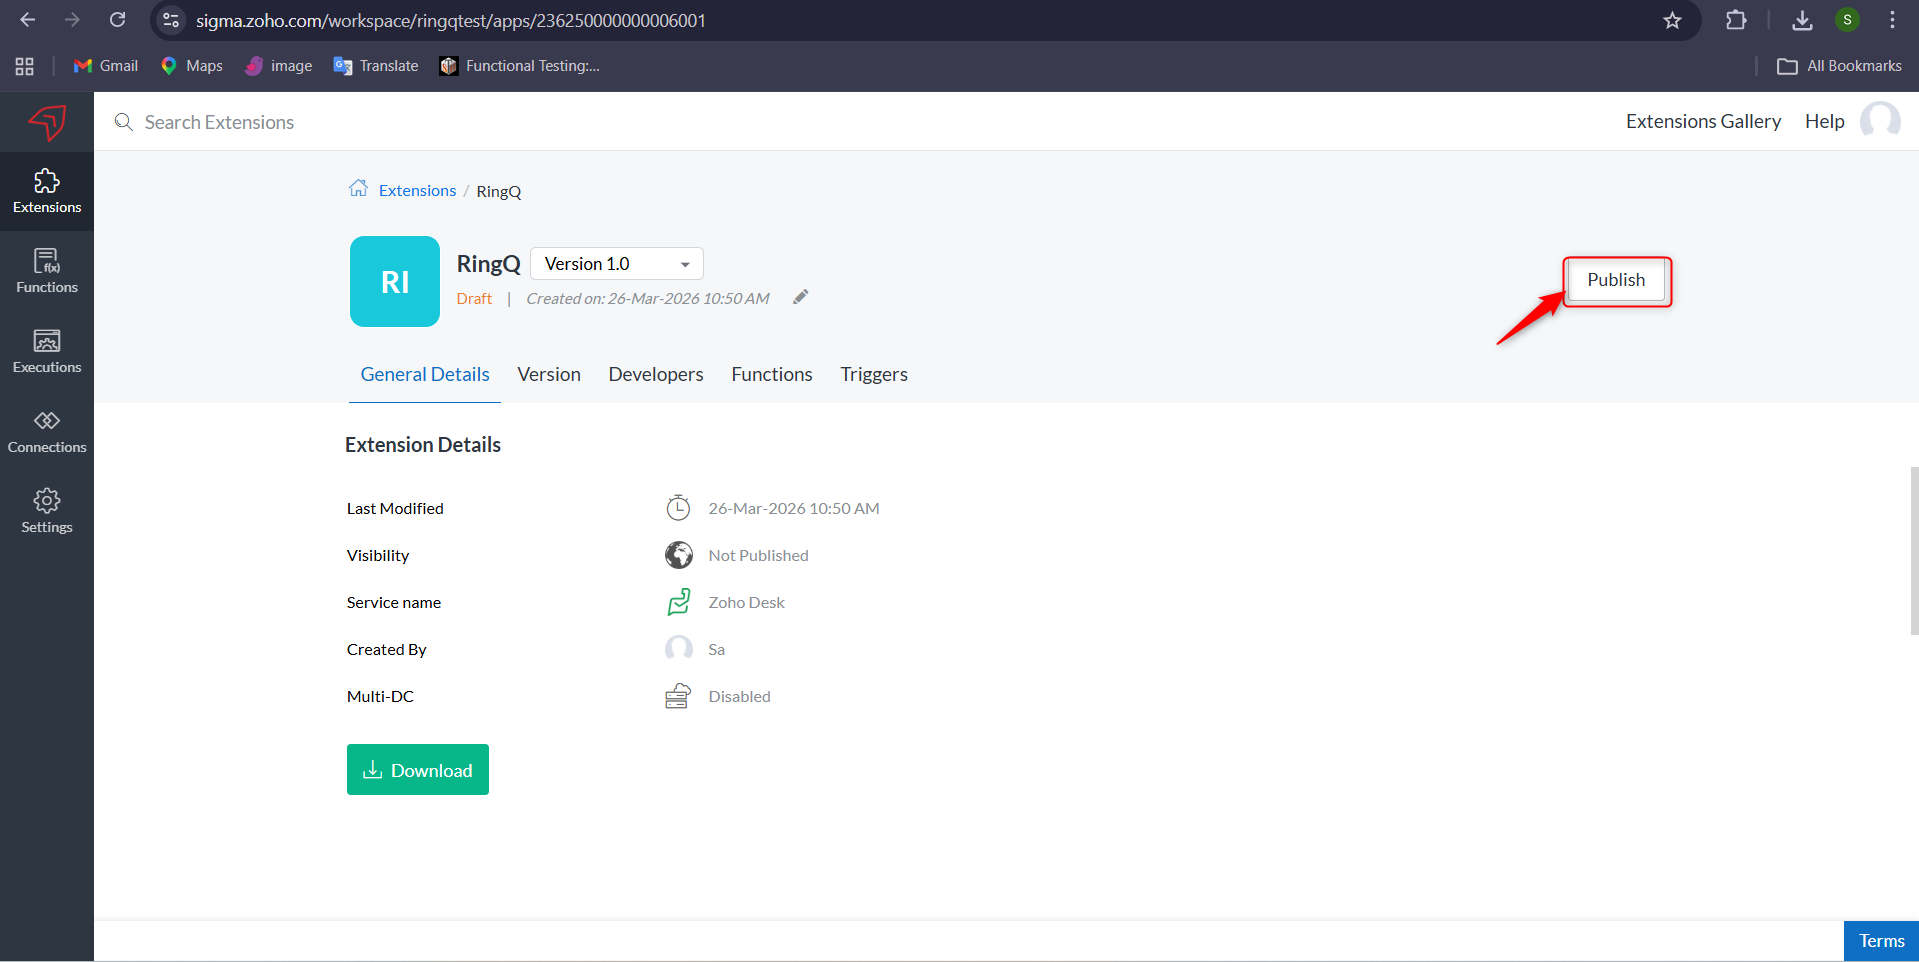This screenshot has height=962, width=1919.
Task: Open the browser extensions puzzle icon
Action: tap(1736, 20)
